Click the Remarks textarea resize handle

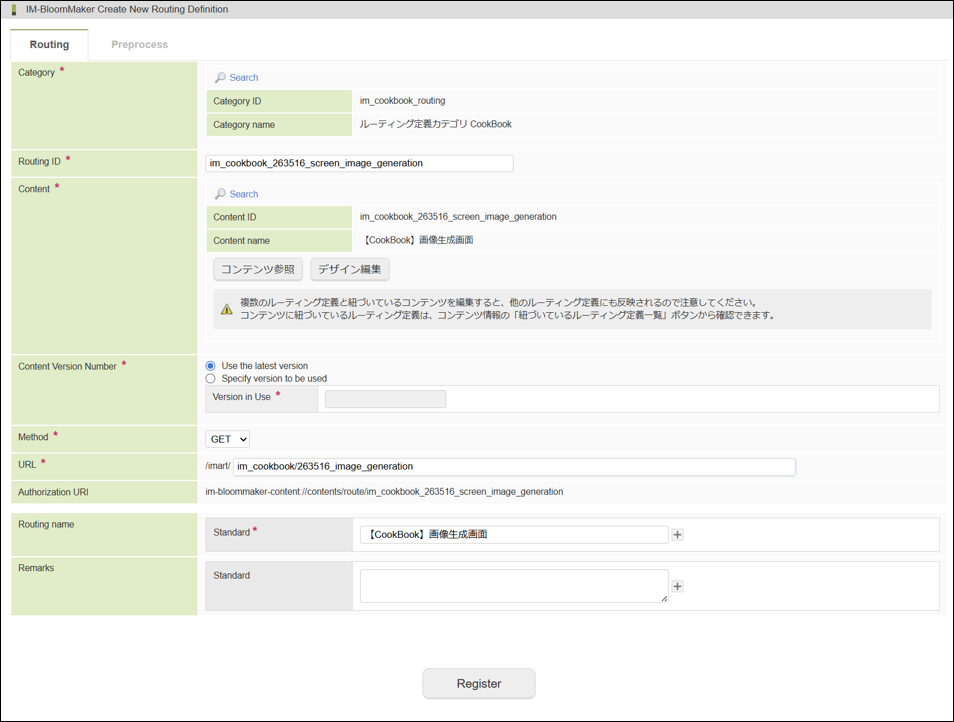pos(664,598)
